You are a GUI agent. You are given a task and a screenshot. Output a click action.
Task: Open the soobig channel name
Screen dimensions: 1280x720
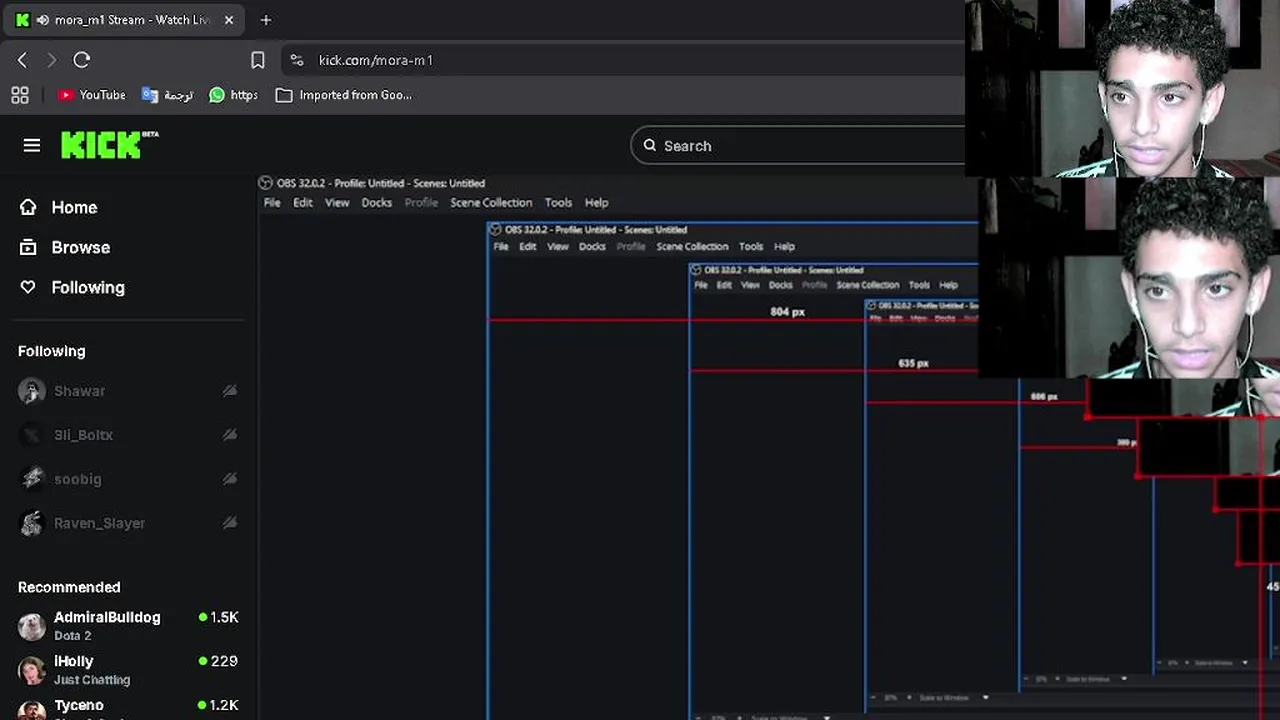78,479
